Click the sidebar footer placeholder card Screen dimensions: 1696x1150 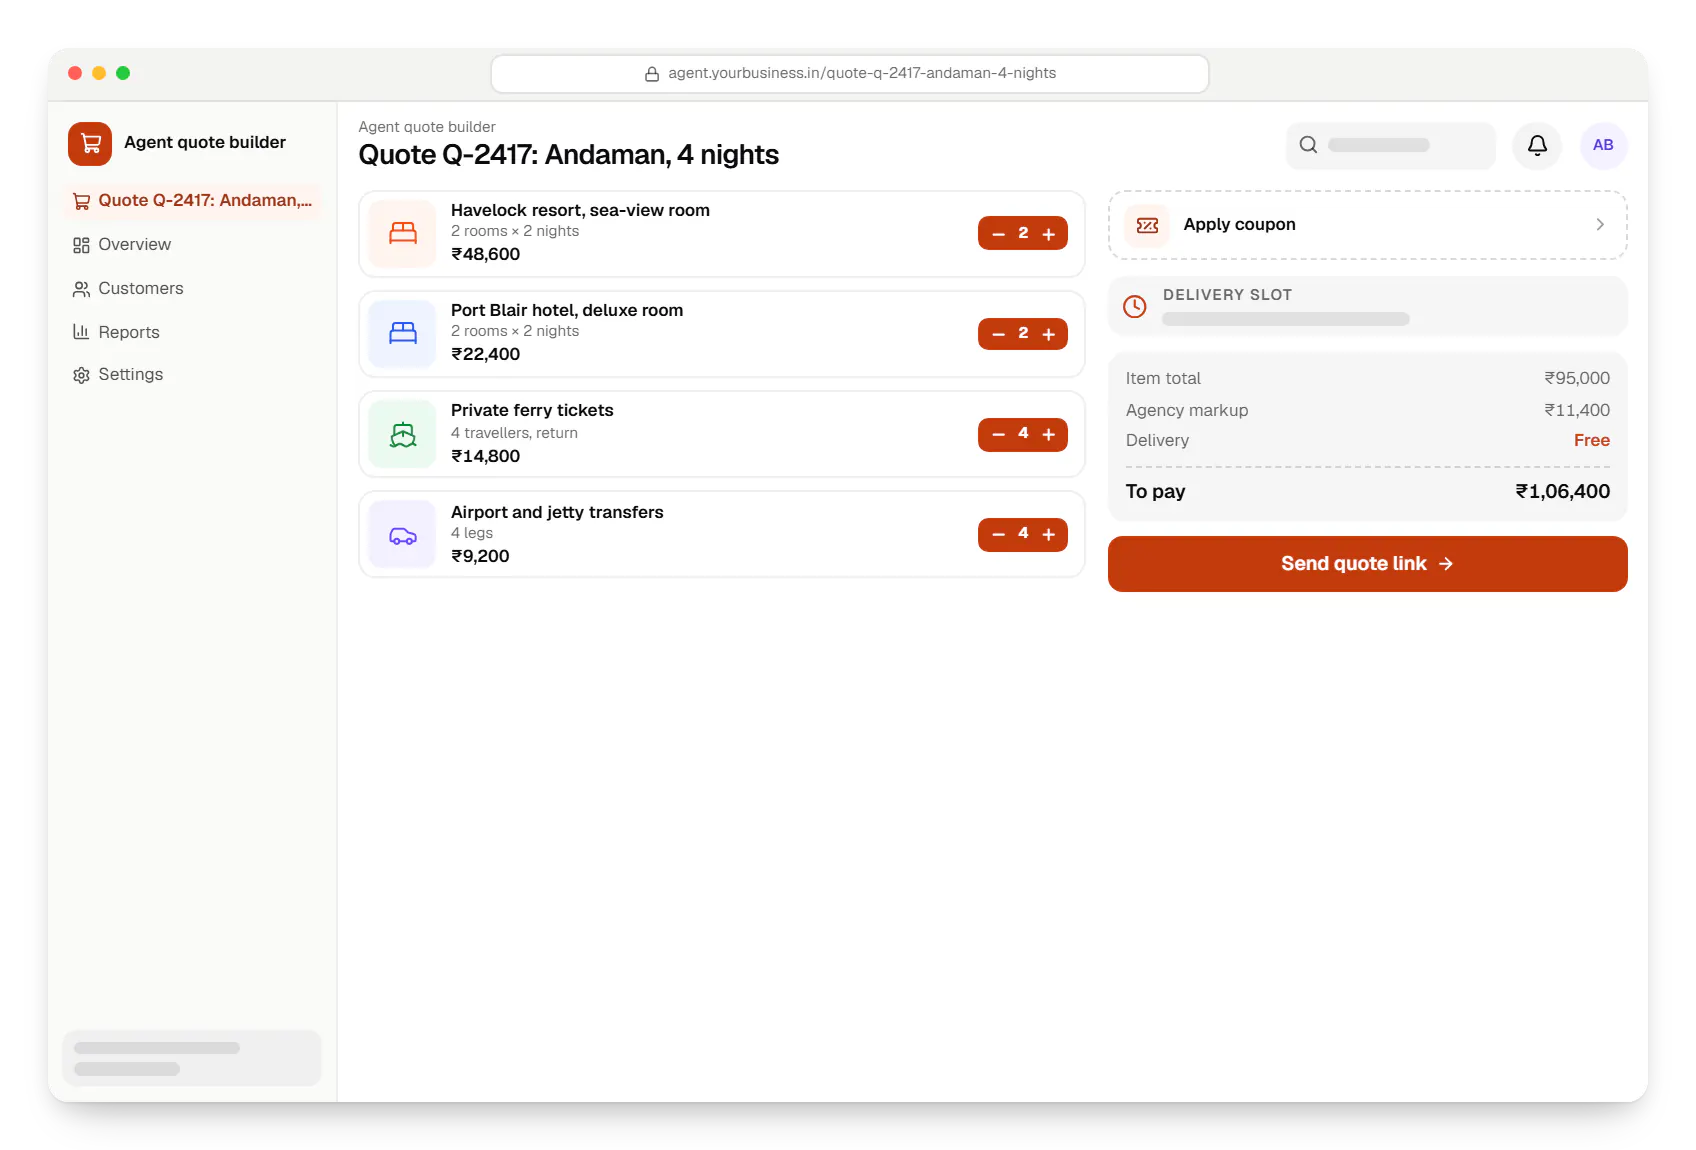[x=192, y=1058]
